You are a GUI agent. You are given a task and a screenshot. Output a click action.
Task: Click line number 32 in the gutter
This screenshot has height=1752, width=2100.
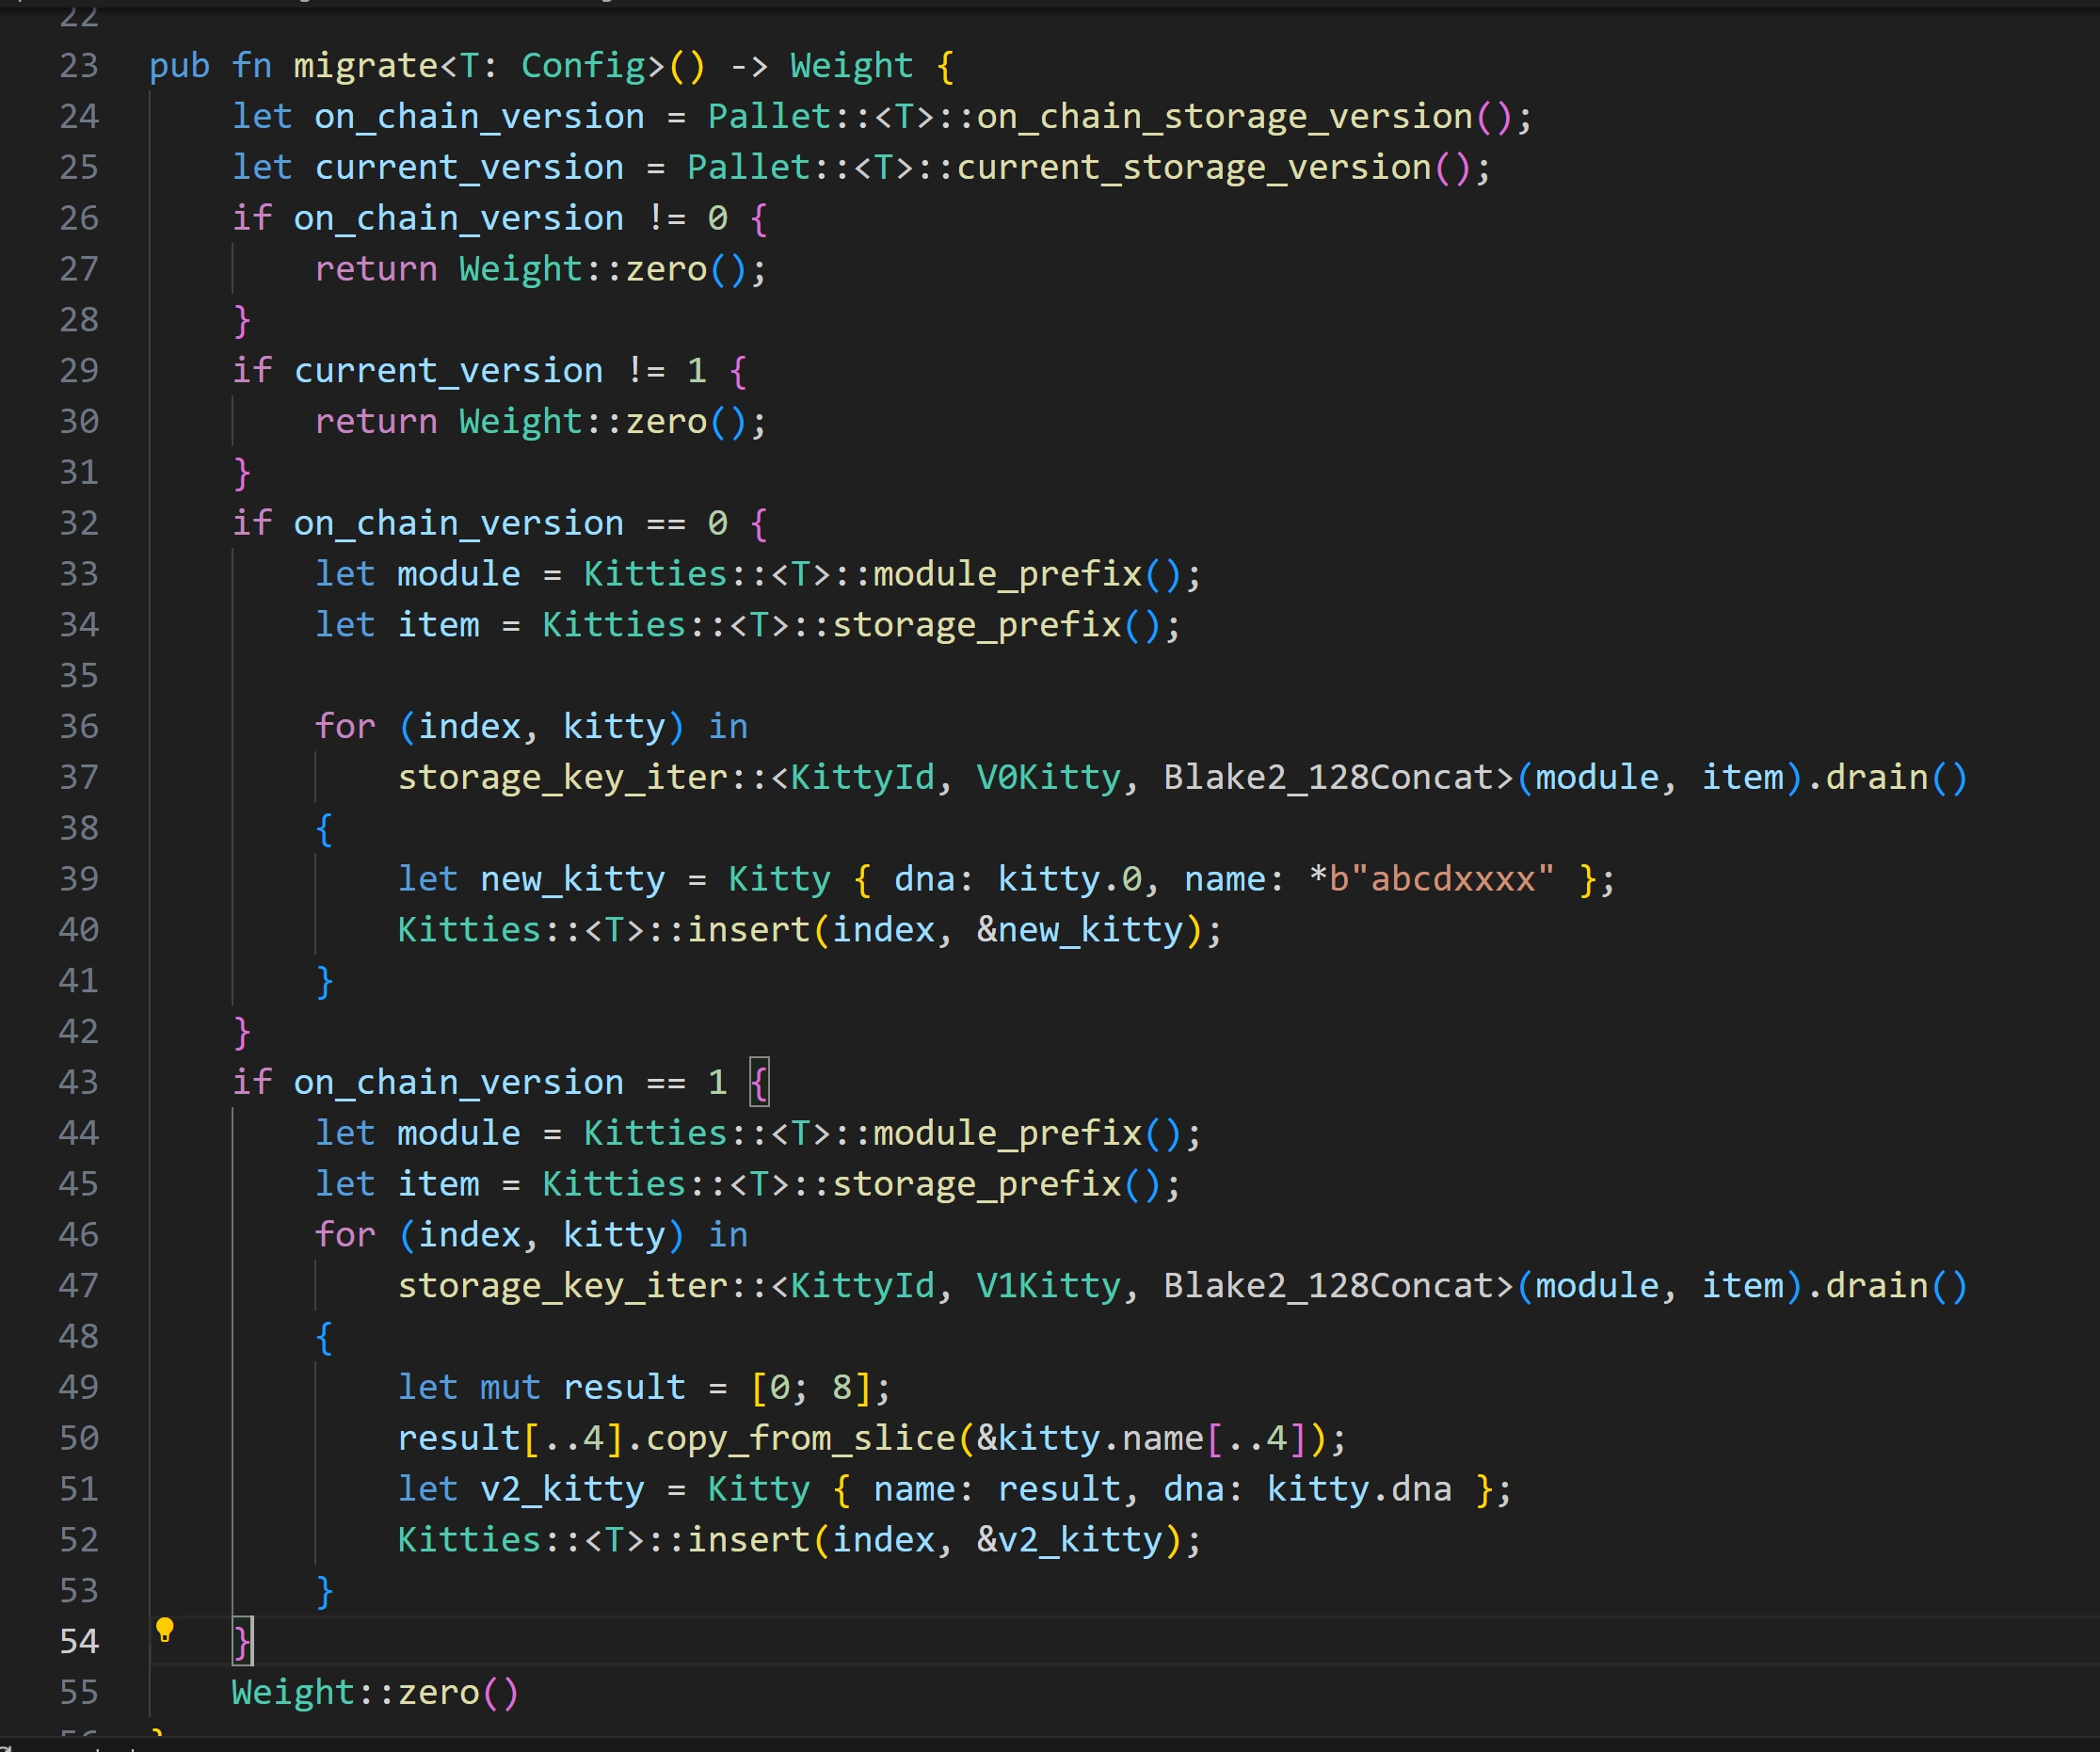(79, 523)
